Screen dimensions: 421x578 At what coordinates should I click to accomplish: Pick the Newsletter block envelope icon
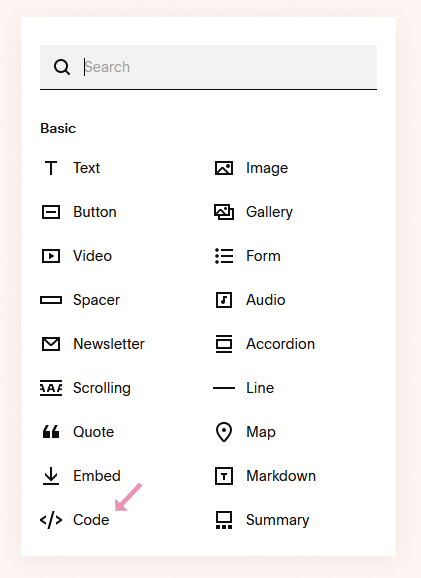click(x=51, y=344)
